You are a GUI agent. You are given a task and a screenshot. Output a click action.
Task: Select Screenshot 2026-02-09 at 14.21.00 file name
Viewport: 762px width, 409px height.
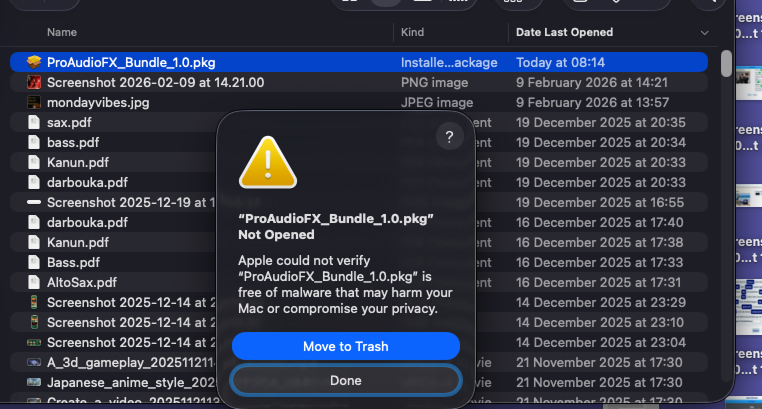pyautogui.click(x=156, y=83)
